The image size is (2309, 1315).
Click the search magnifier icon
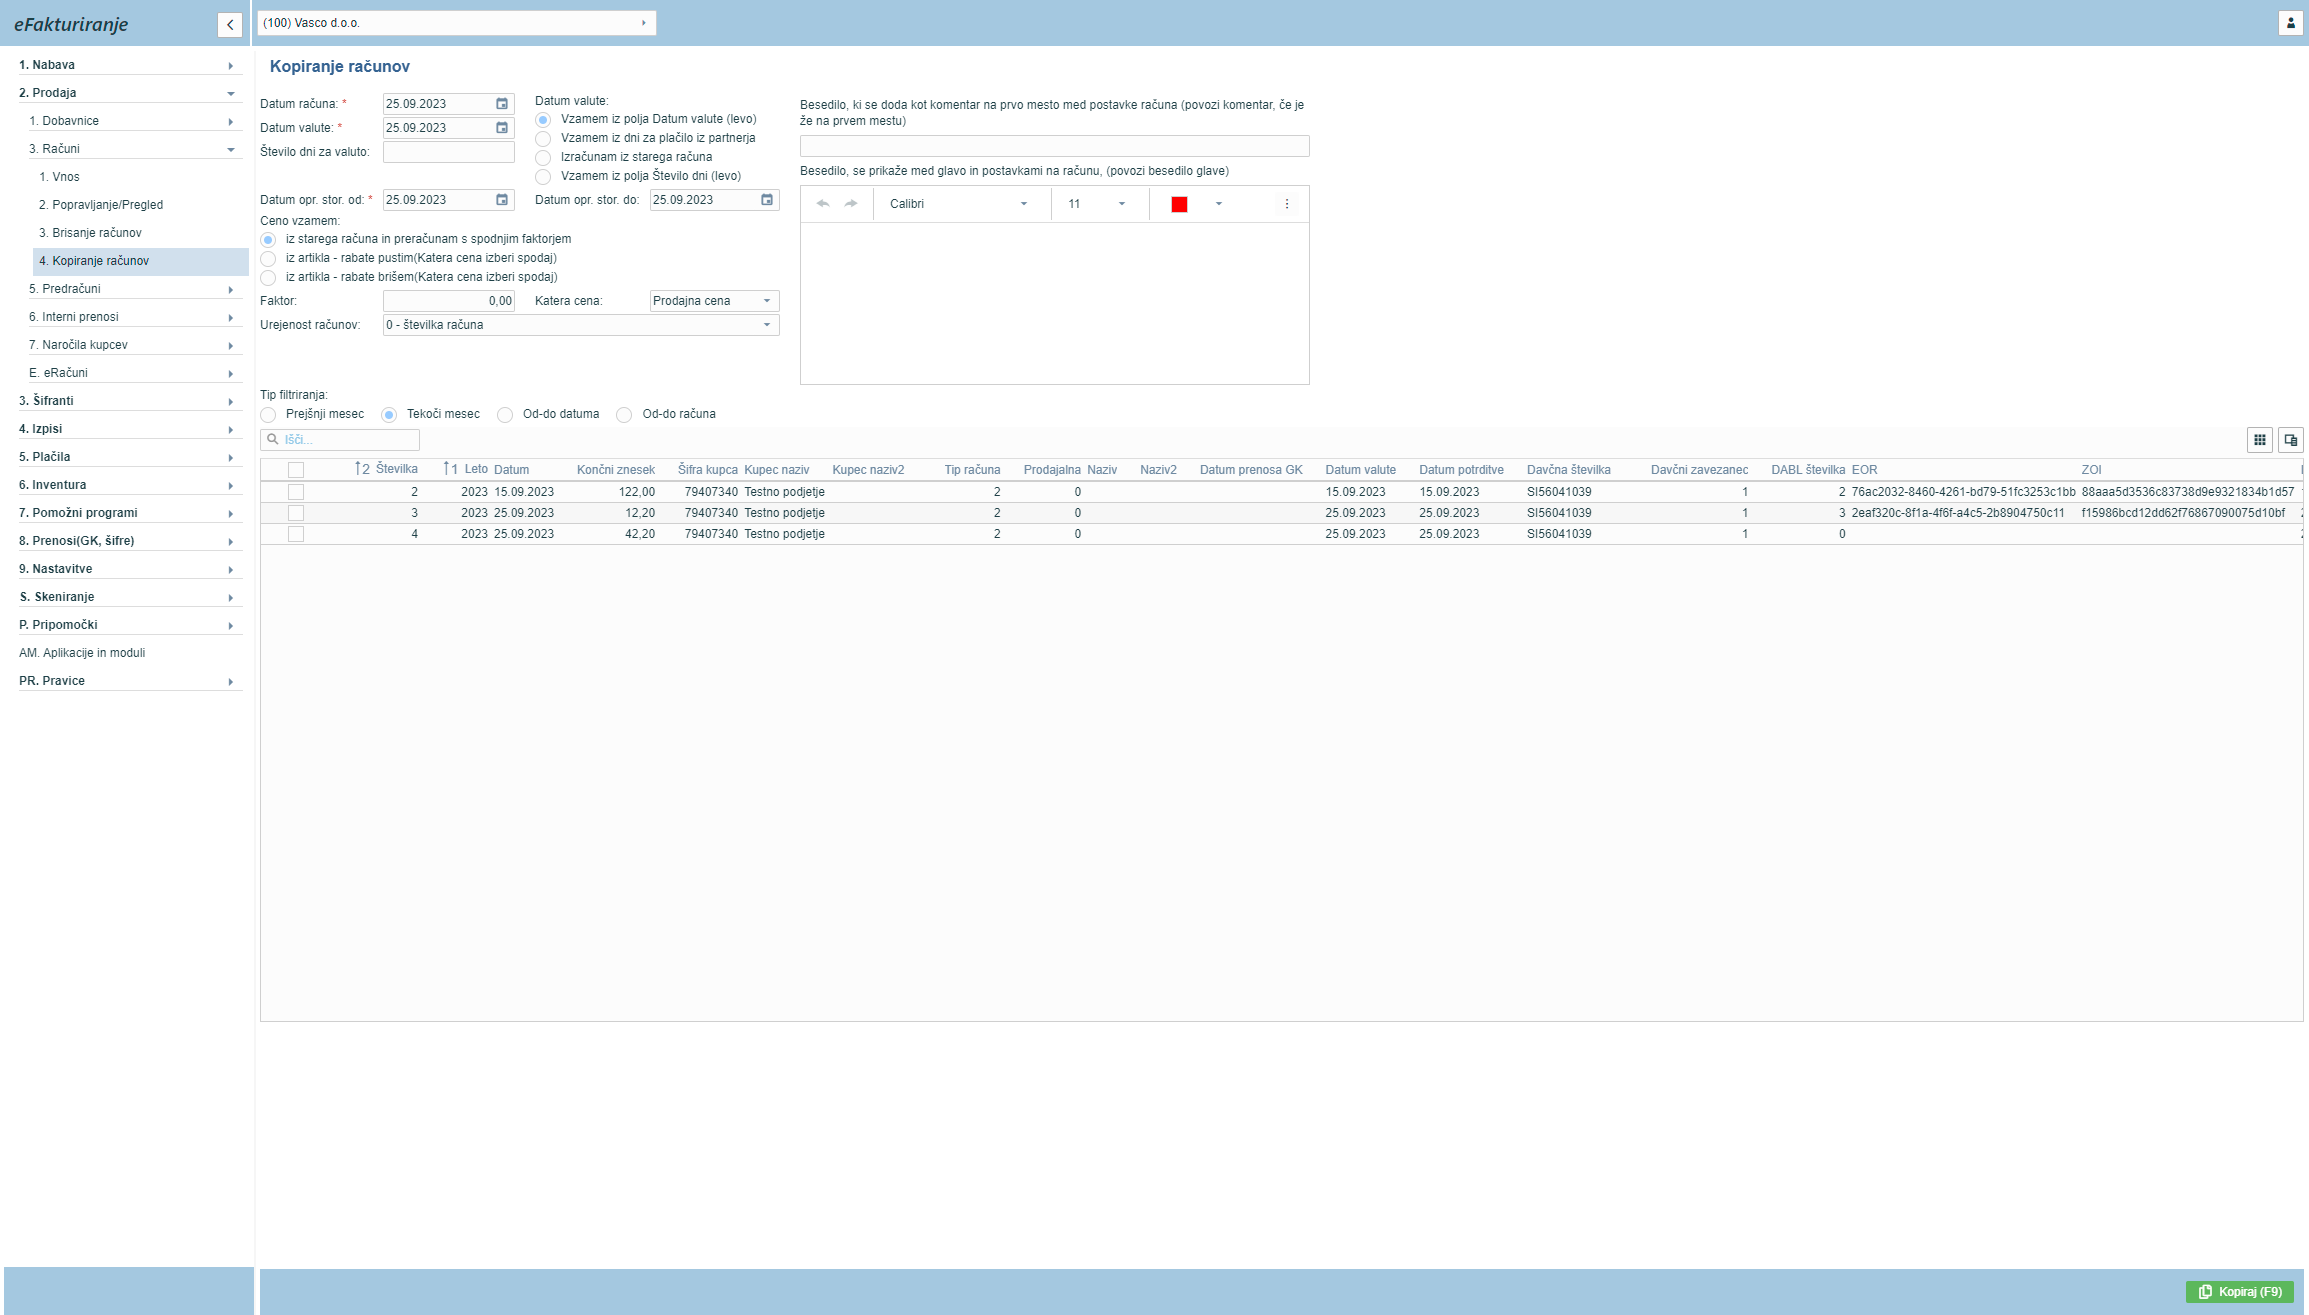coord(273,439)
